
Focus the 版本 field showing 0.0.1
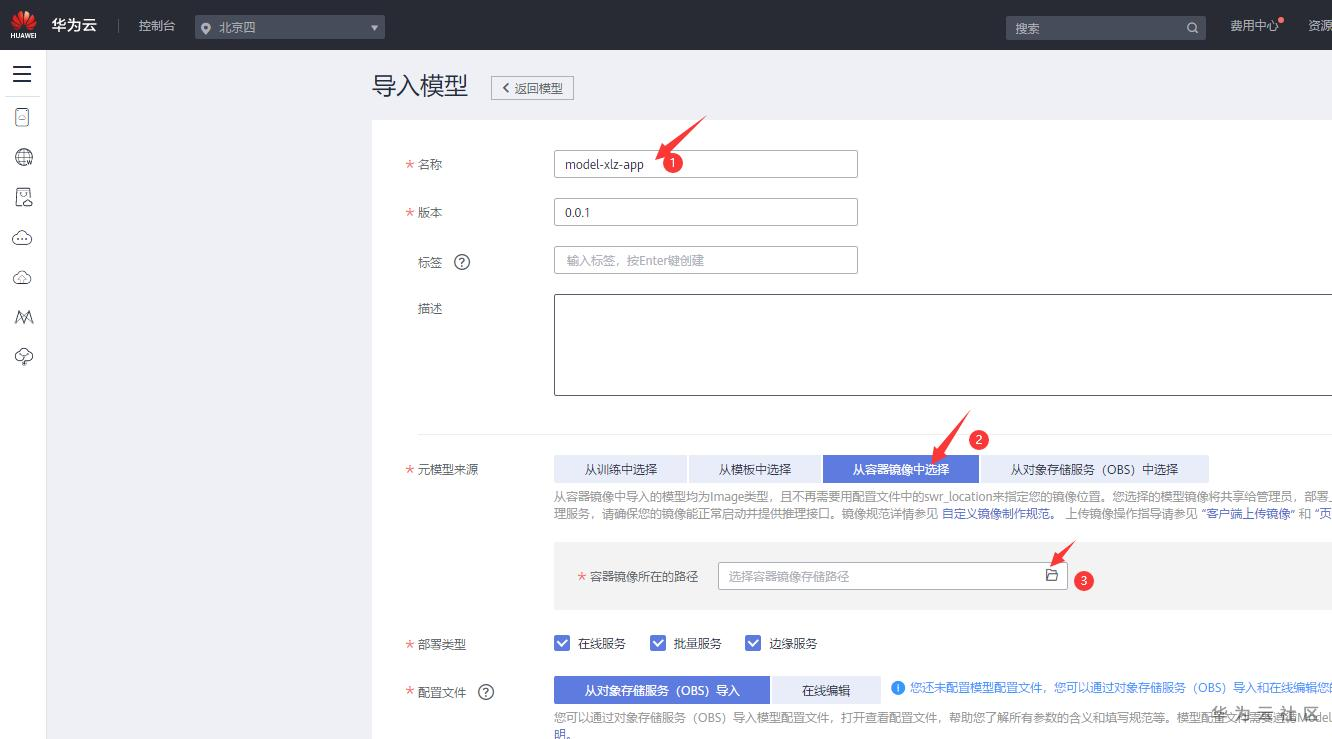pyautogui.click(x=705, y=212)
